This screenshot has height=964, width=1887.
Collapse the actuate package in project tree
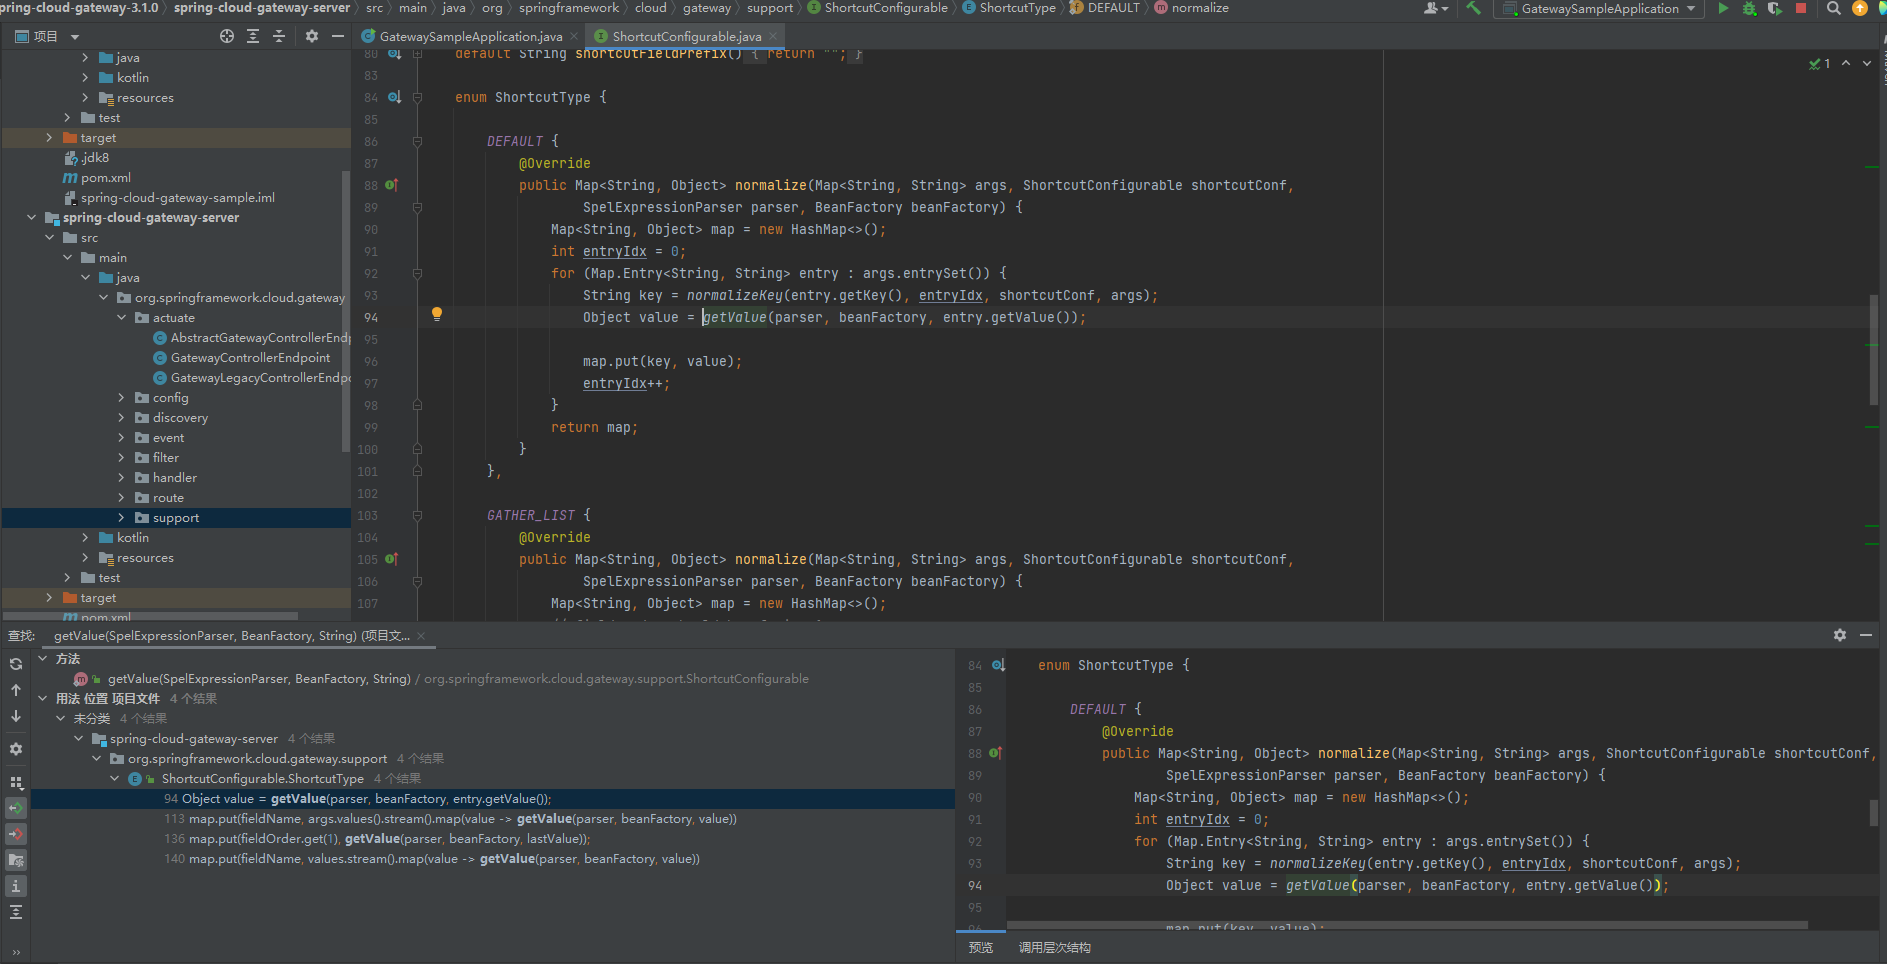pyautogui.click(x=122, y=318)
